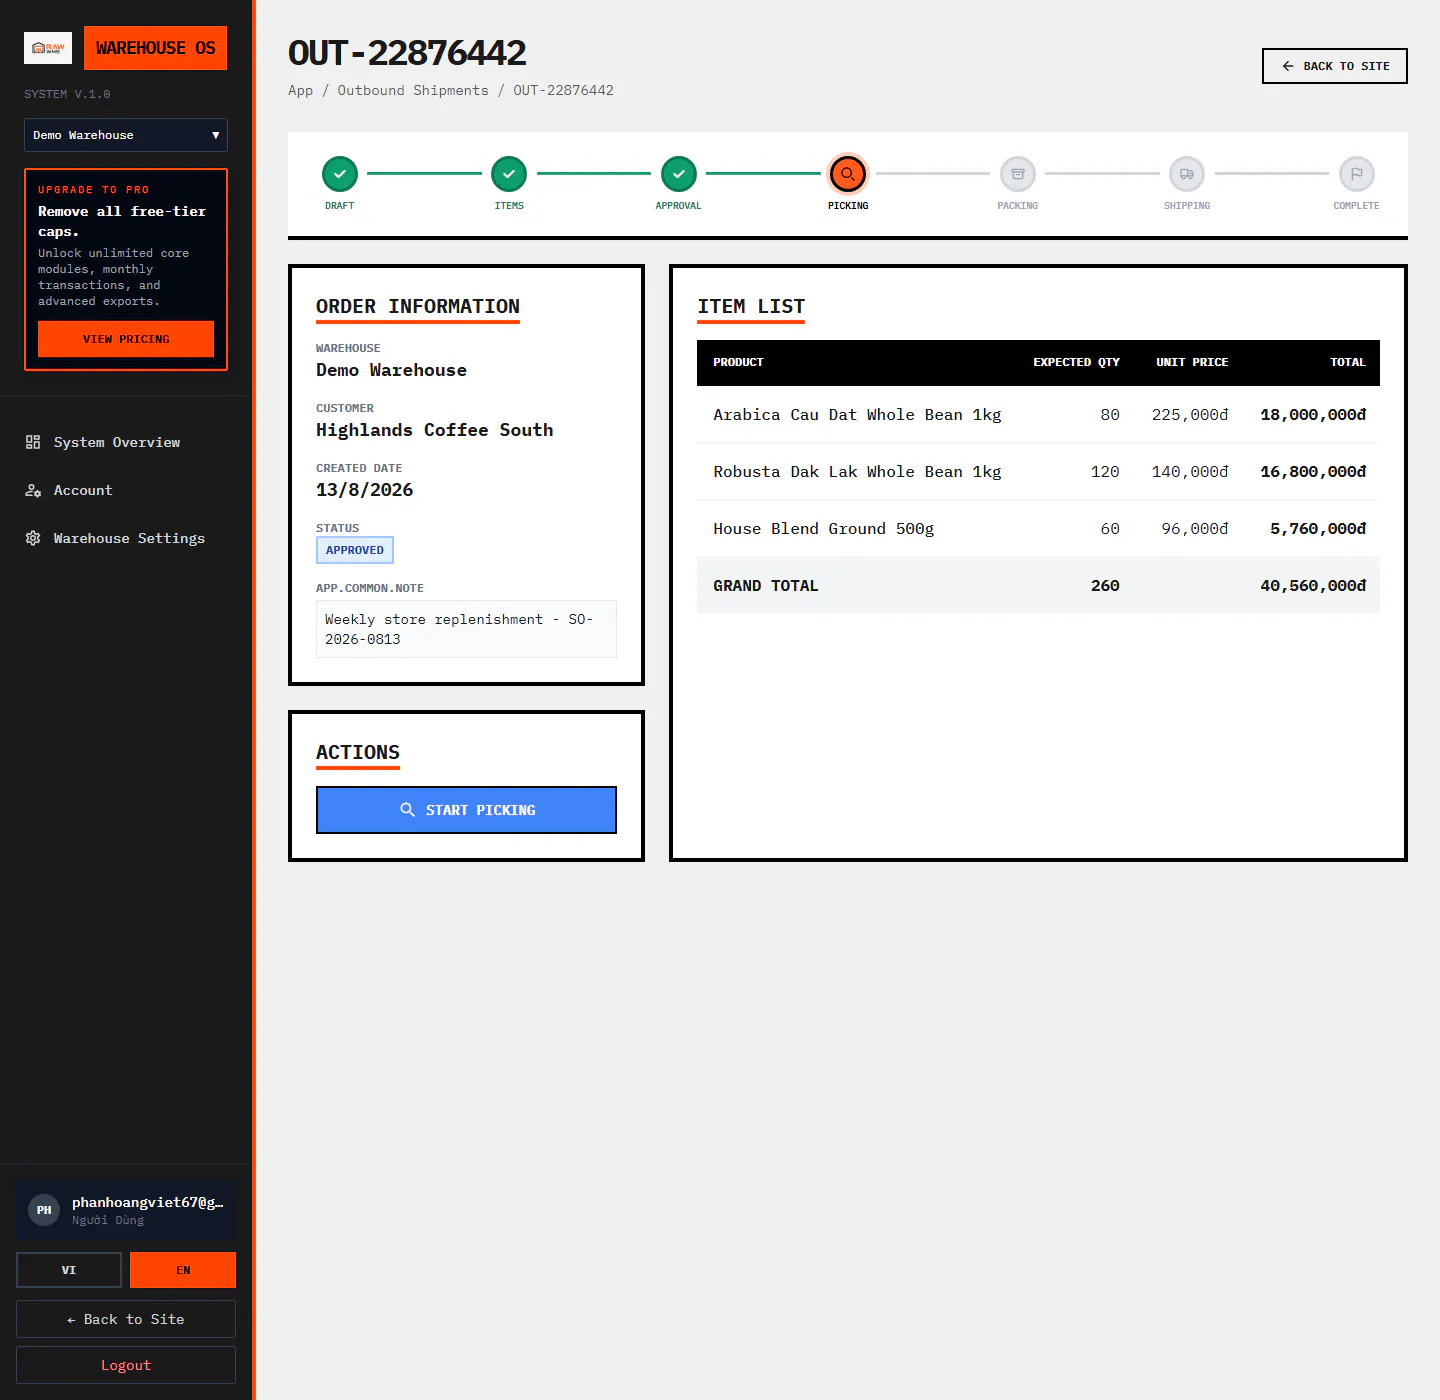Click the Total column header
The image size is (1440, 1400).
1347,362
